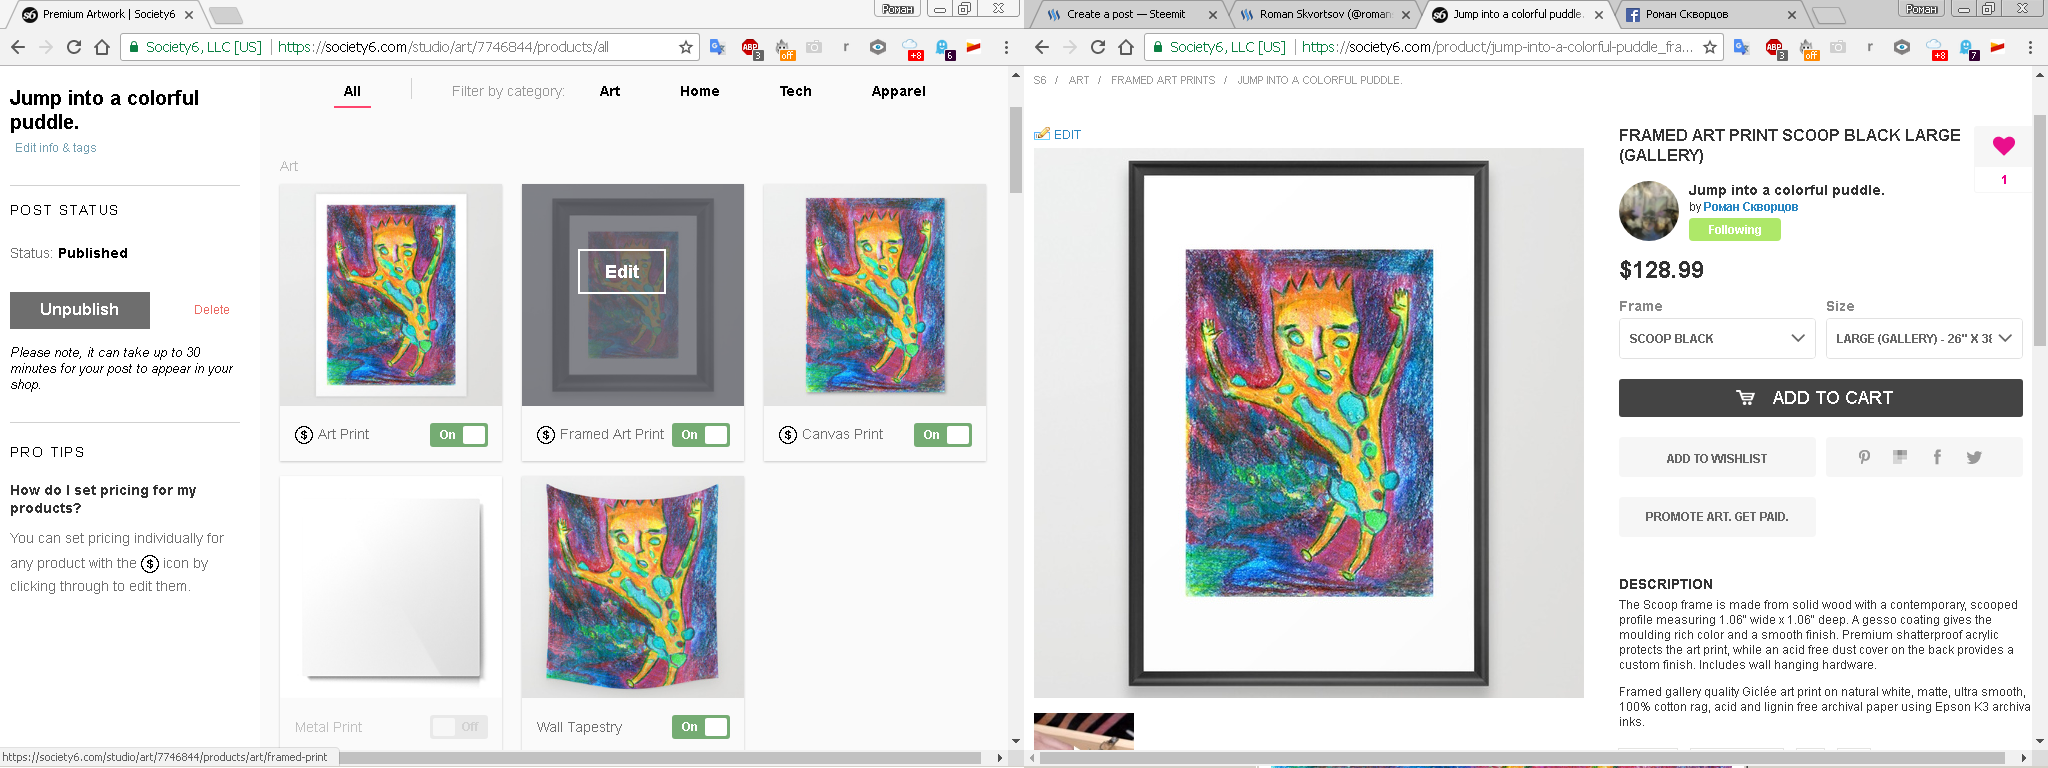
Task: Open pricing icon for Canvas Print
Action: point(788,435)
